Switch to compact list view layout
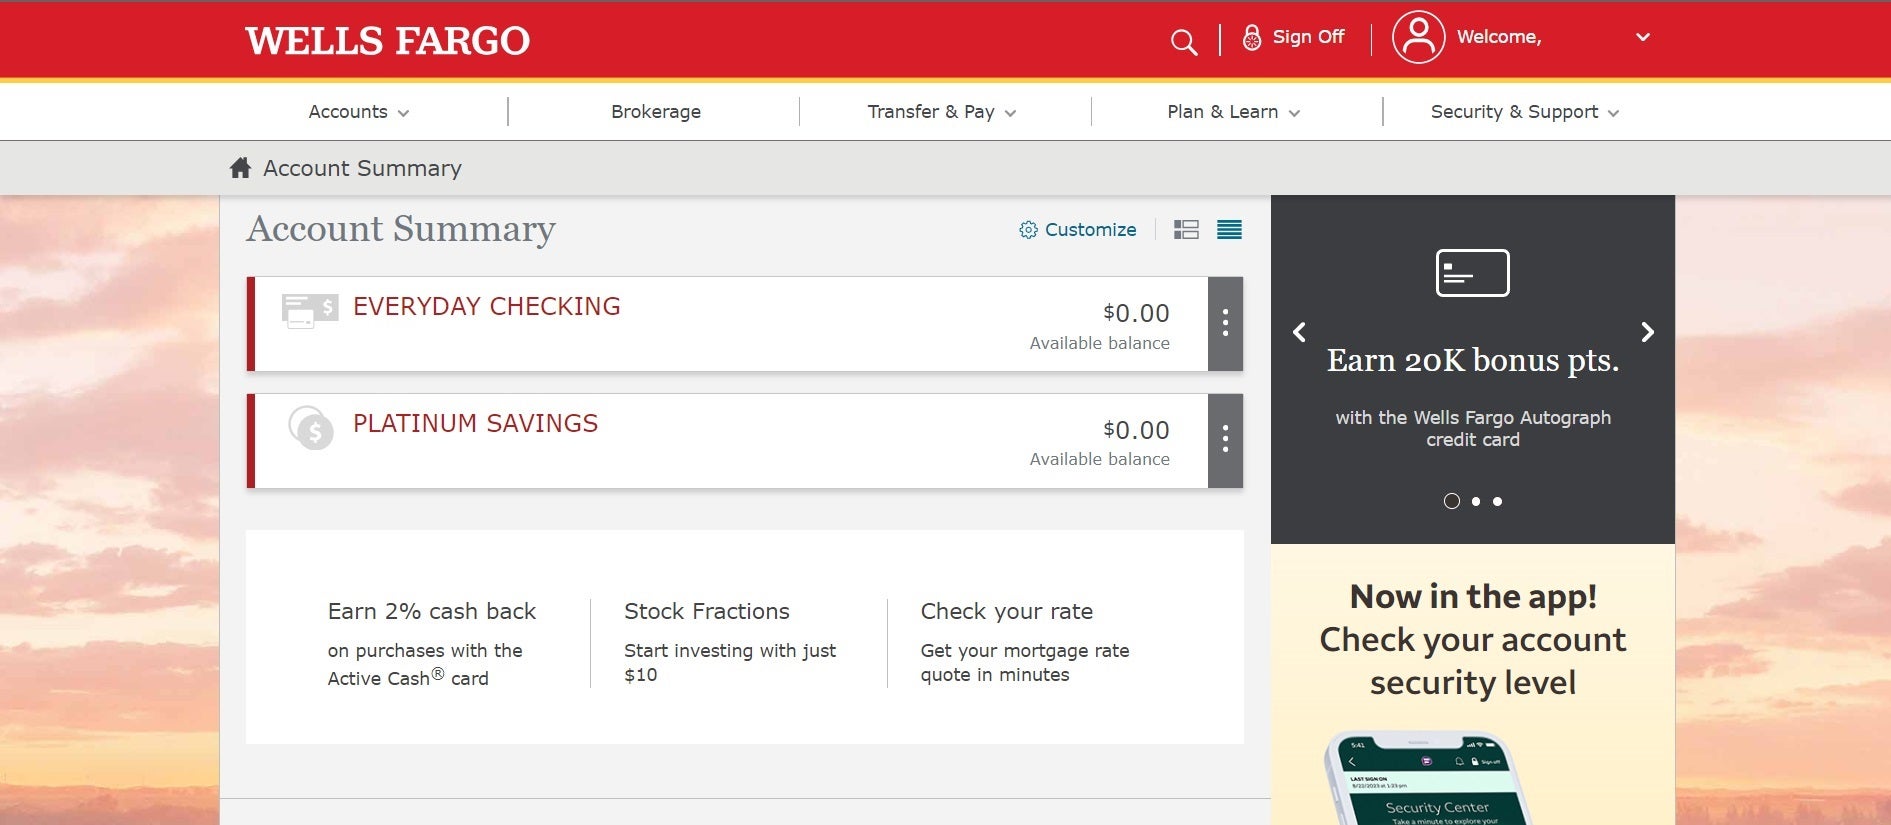 click(1229, 230)
